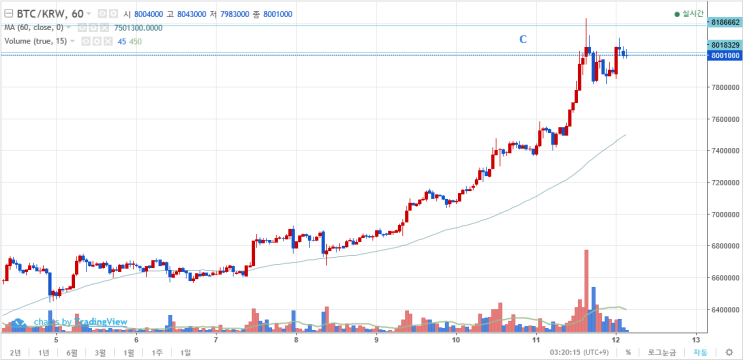
Task: Hide the Volume indicator using its eye icon
Action: pos(86,42)
